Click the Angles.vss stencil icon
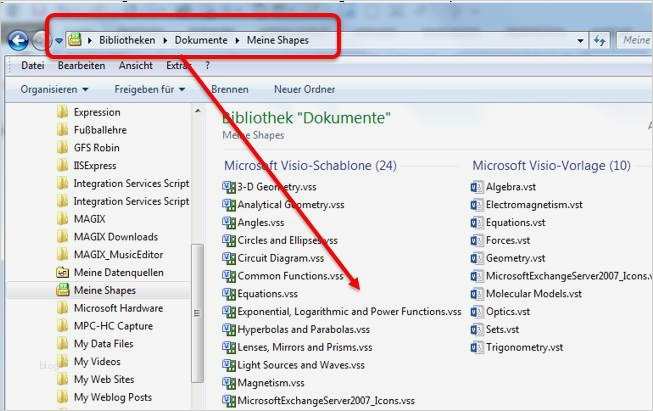This screenshot has width=653, height=411. tap(229, 223)
